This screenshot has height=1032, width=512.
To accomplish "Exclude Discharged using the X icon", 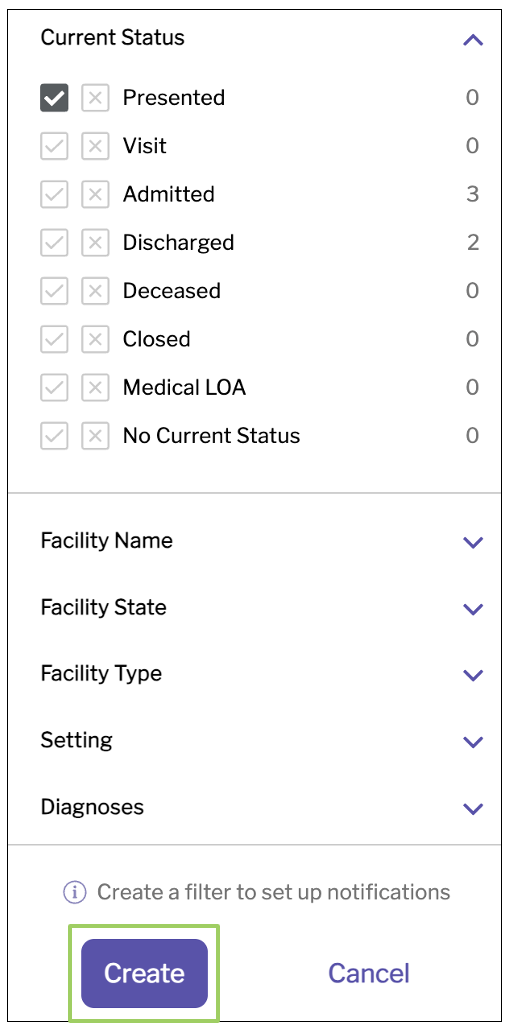I will tap(95, 243).
